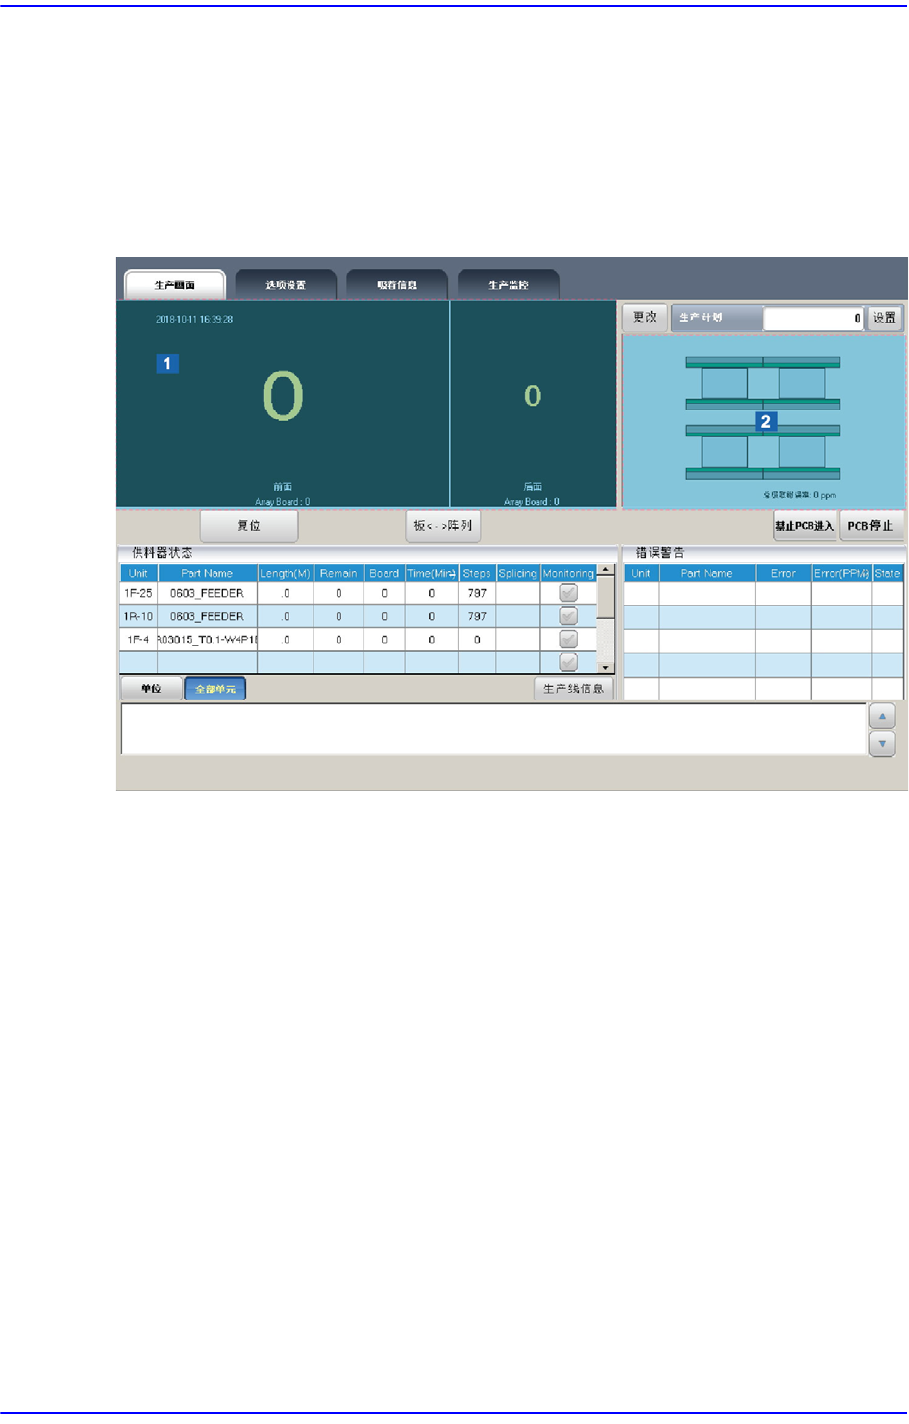
Task: Click the Part Name header in error table
Action: 707,573
